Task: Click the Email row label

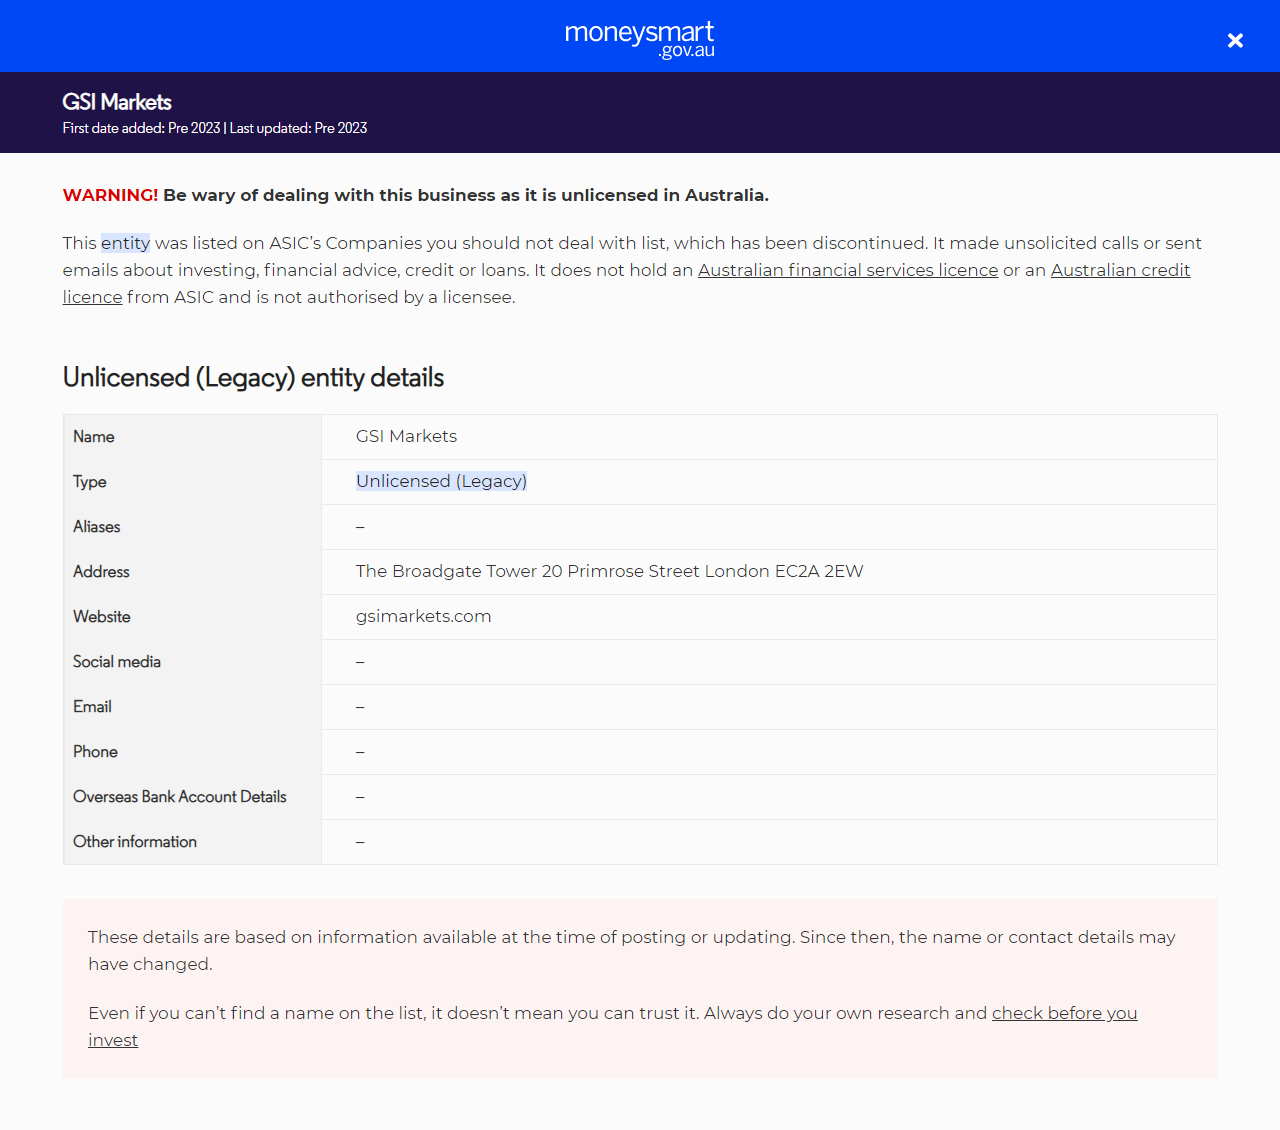Action: [92, 707]
